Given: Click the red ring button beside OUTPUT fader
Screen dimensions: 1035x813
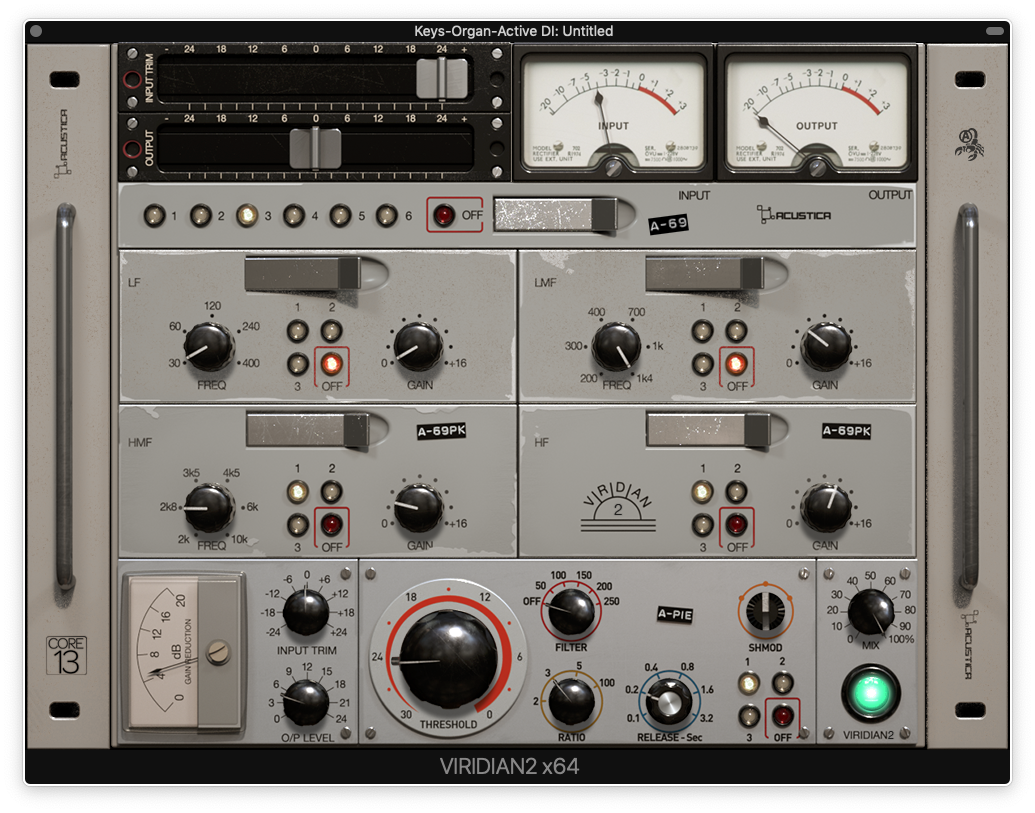Looking at the screenshot, I should [133, 149].
